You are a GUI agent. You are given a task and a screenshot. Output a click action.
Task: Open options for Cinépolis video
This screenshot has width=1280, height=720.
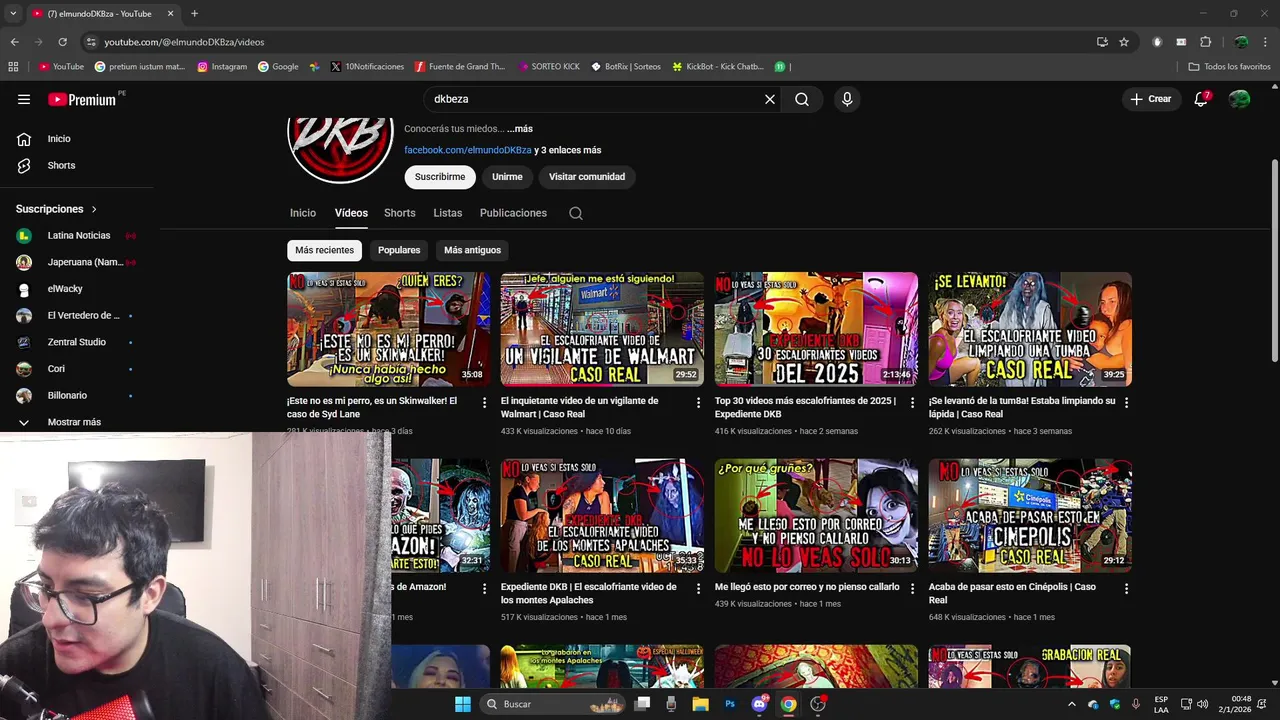pos(1126,588)
